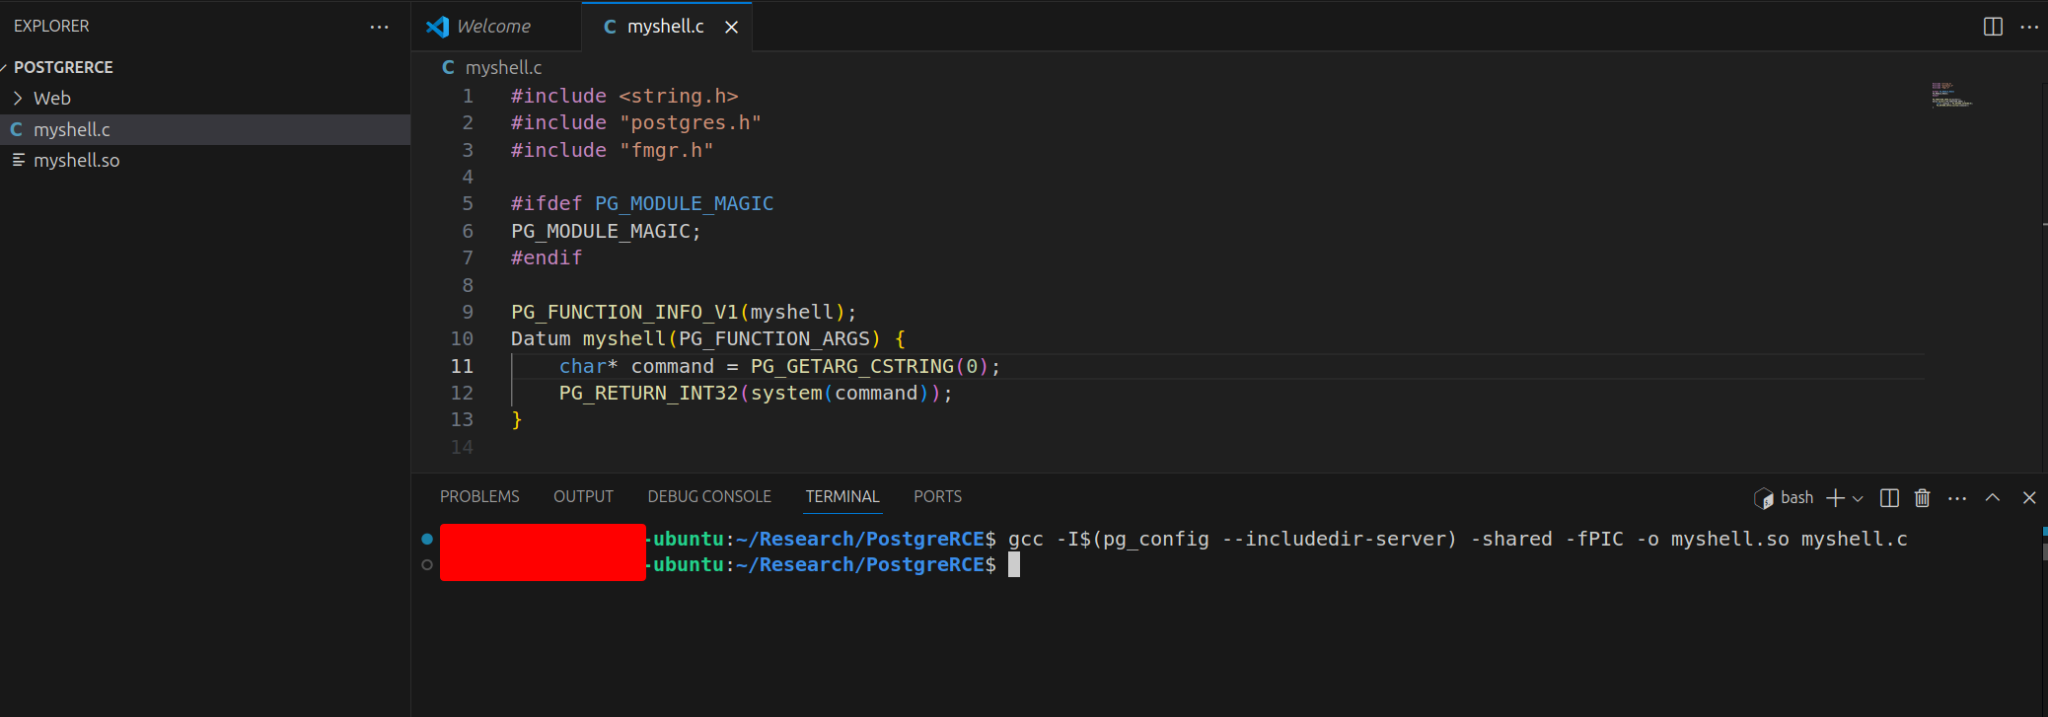Image resolution: width=2048 pixels, height=717 pixels.
Task: Click the closing brace on line 13
Action: coord(516,420)
